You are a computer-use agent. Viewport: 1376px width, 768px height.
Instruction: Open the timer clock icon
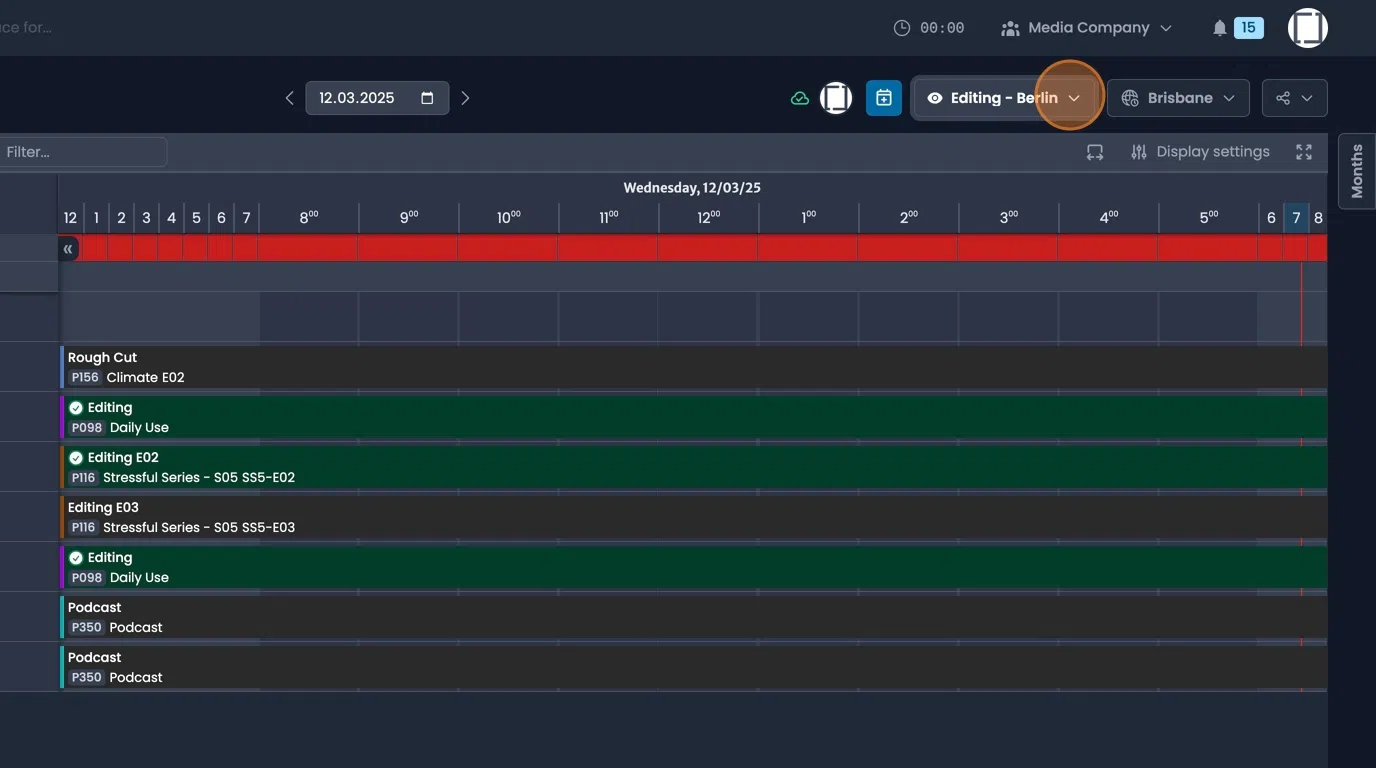[901, 28]
